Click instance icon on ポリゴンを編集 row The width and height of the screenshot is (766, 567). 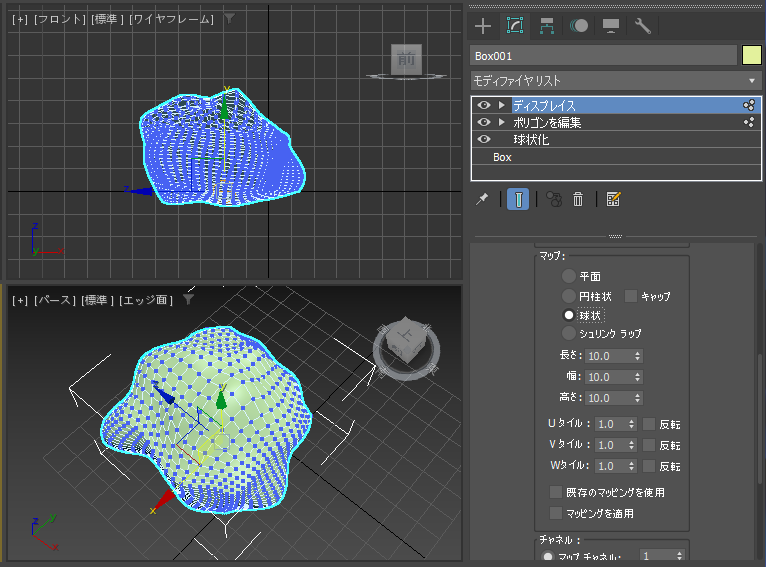748,122
